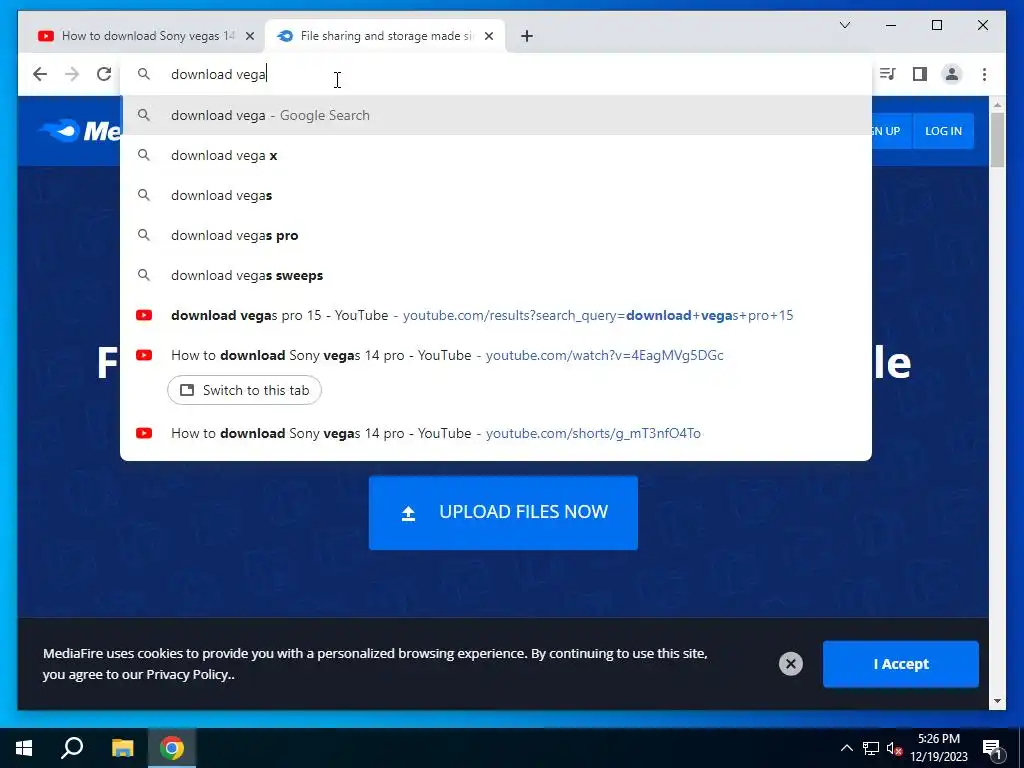Toggle the Chrome side panel icon
This screenshot has height=768, width=1024.
coord(920,74)
